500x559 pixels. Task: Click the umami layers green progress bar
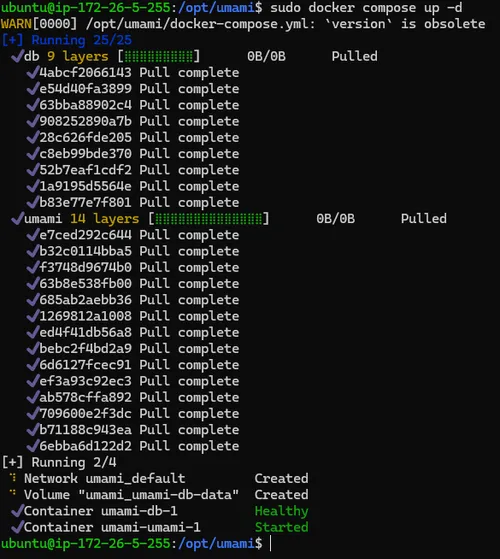pyautogui.click(x=209, y=219)
